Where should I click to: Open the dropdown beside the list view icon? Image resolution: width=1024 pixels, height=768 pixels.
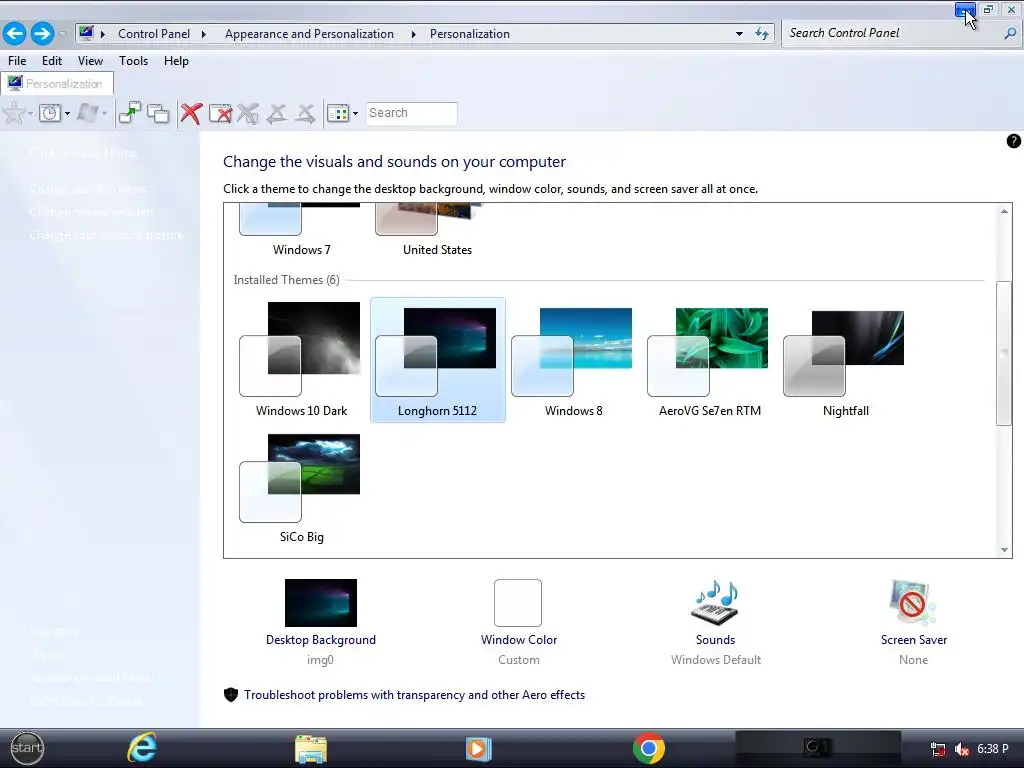click(x=355, y=114)
